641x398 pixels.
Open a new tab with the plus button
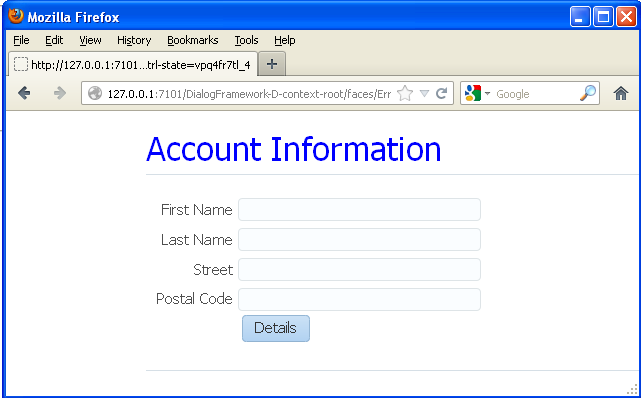[272, 64]
